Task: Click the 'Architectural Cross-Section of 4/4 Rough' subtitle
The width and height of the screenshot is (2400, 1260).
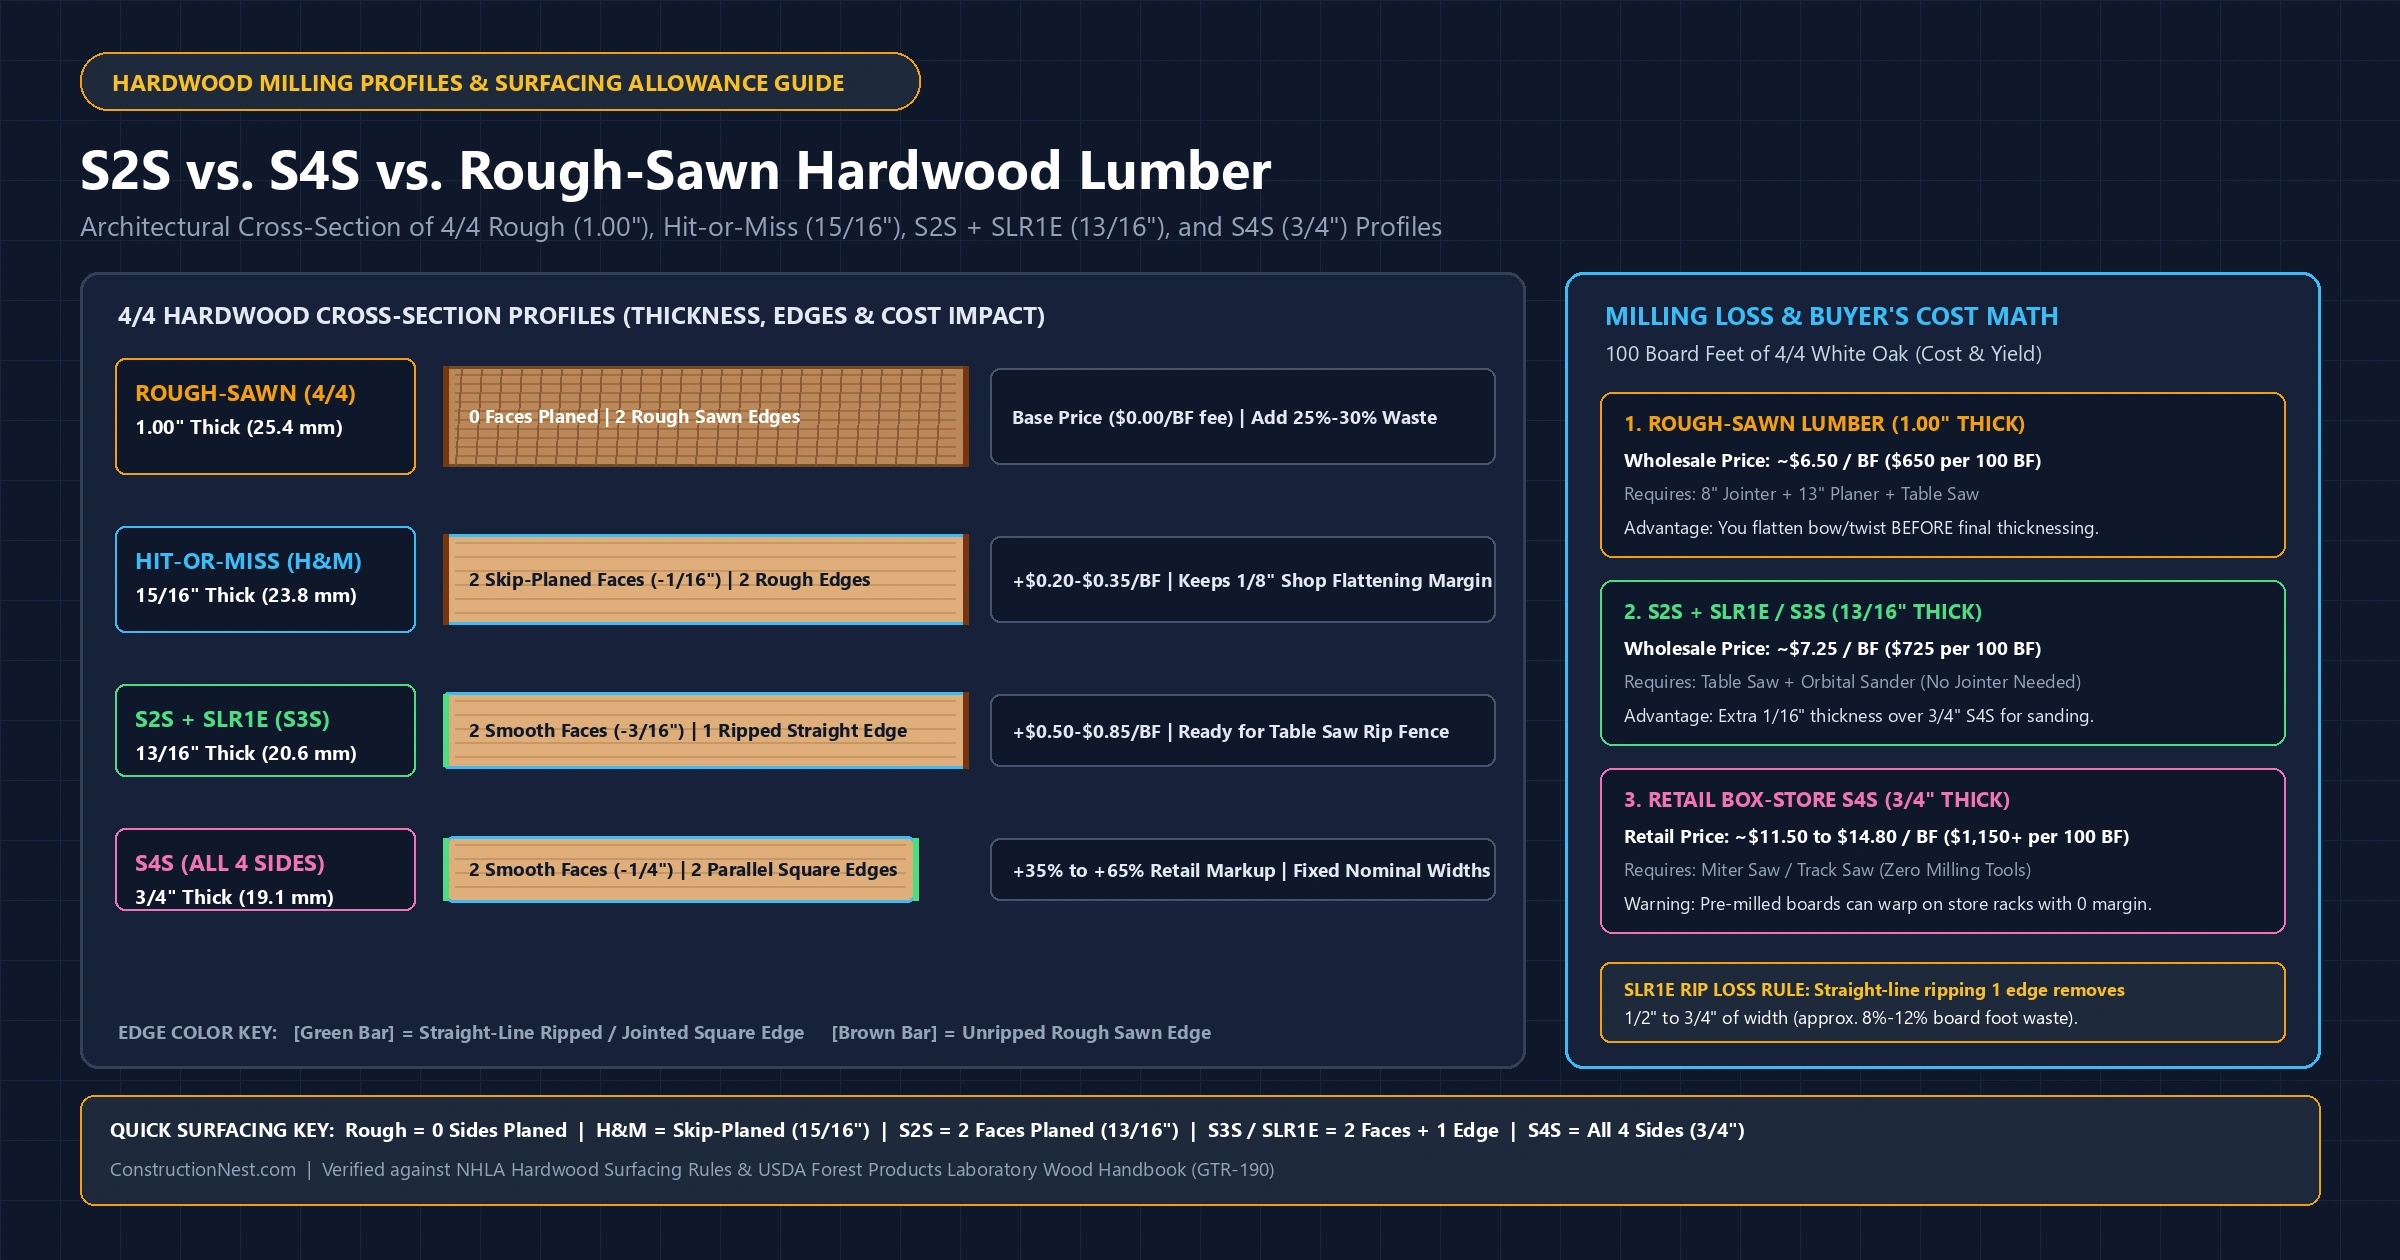Action: (761, 227)
